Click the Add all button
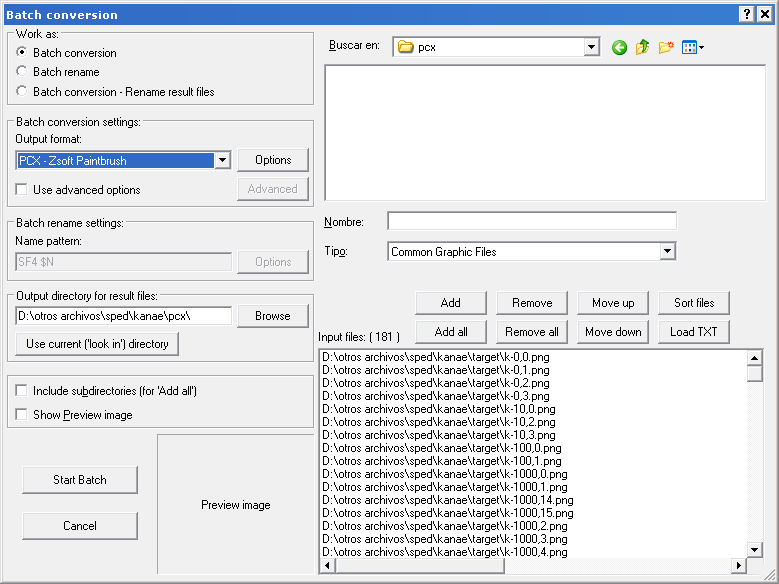This screenshot has width=779, height=584. tap(451, 332)
